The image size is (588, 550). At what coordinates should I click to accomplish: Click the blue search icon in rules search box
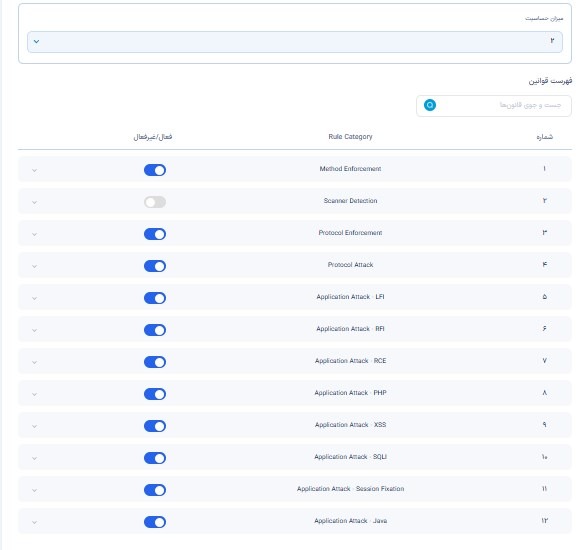[430, 105]
